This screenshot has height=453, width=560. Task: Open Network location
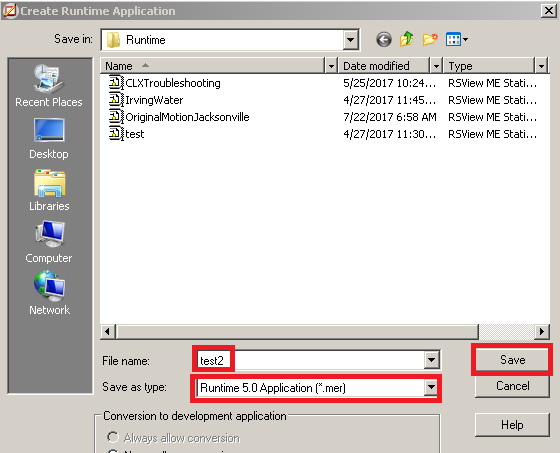49,293
